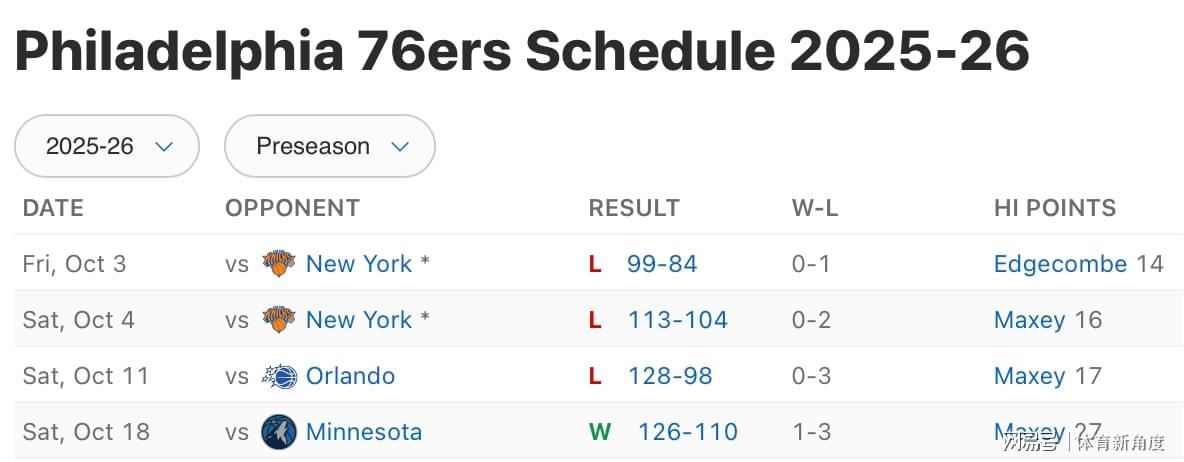This screenshot has height=462, width=1184.
Task: View the 128-98 game result
Action: click(669, 376)
